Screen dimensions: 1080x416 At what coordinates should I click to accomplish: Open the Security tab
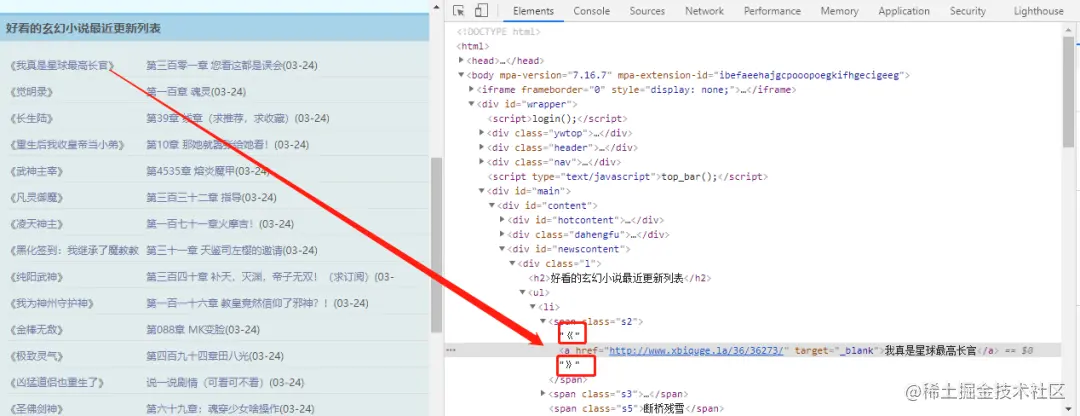pos(968,11)
